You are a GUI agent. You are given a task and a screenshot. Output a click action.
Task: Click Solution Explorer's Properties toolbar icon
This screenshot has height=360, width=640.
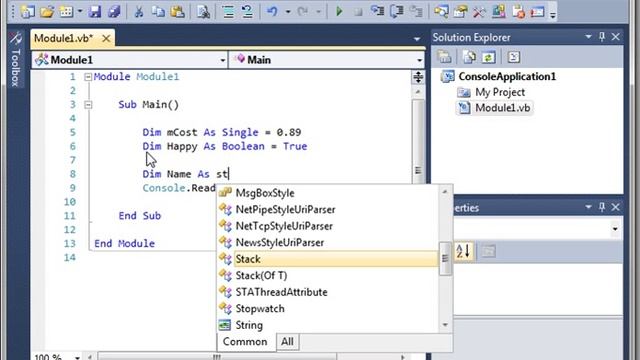[444, 57]
